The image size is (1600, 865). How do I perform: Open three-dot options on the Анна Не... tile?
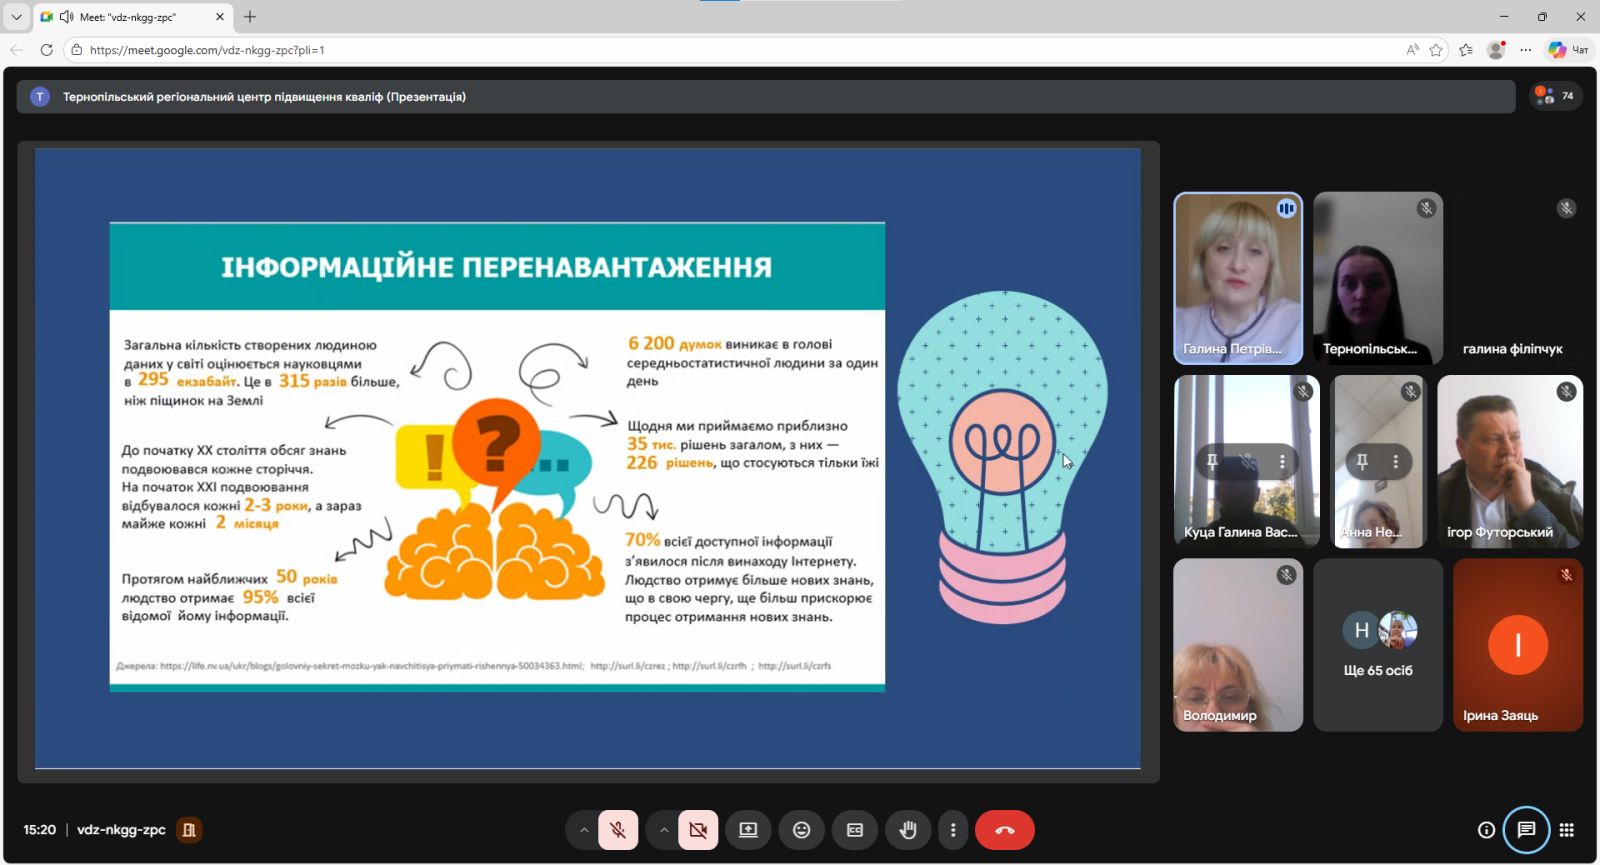[x=1395, y=461]
